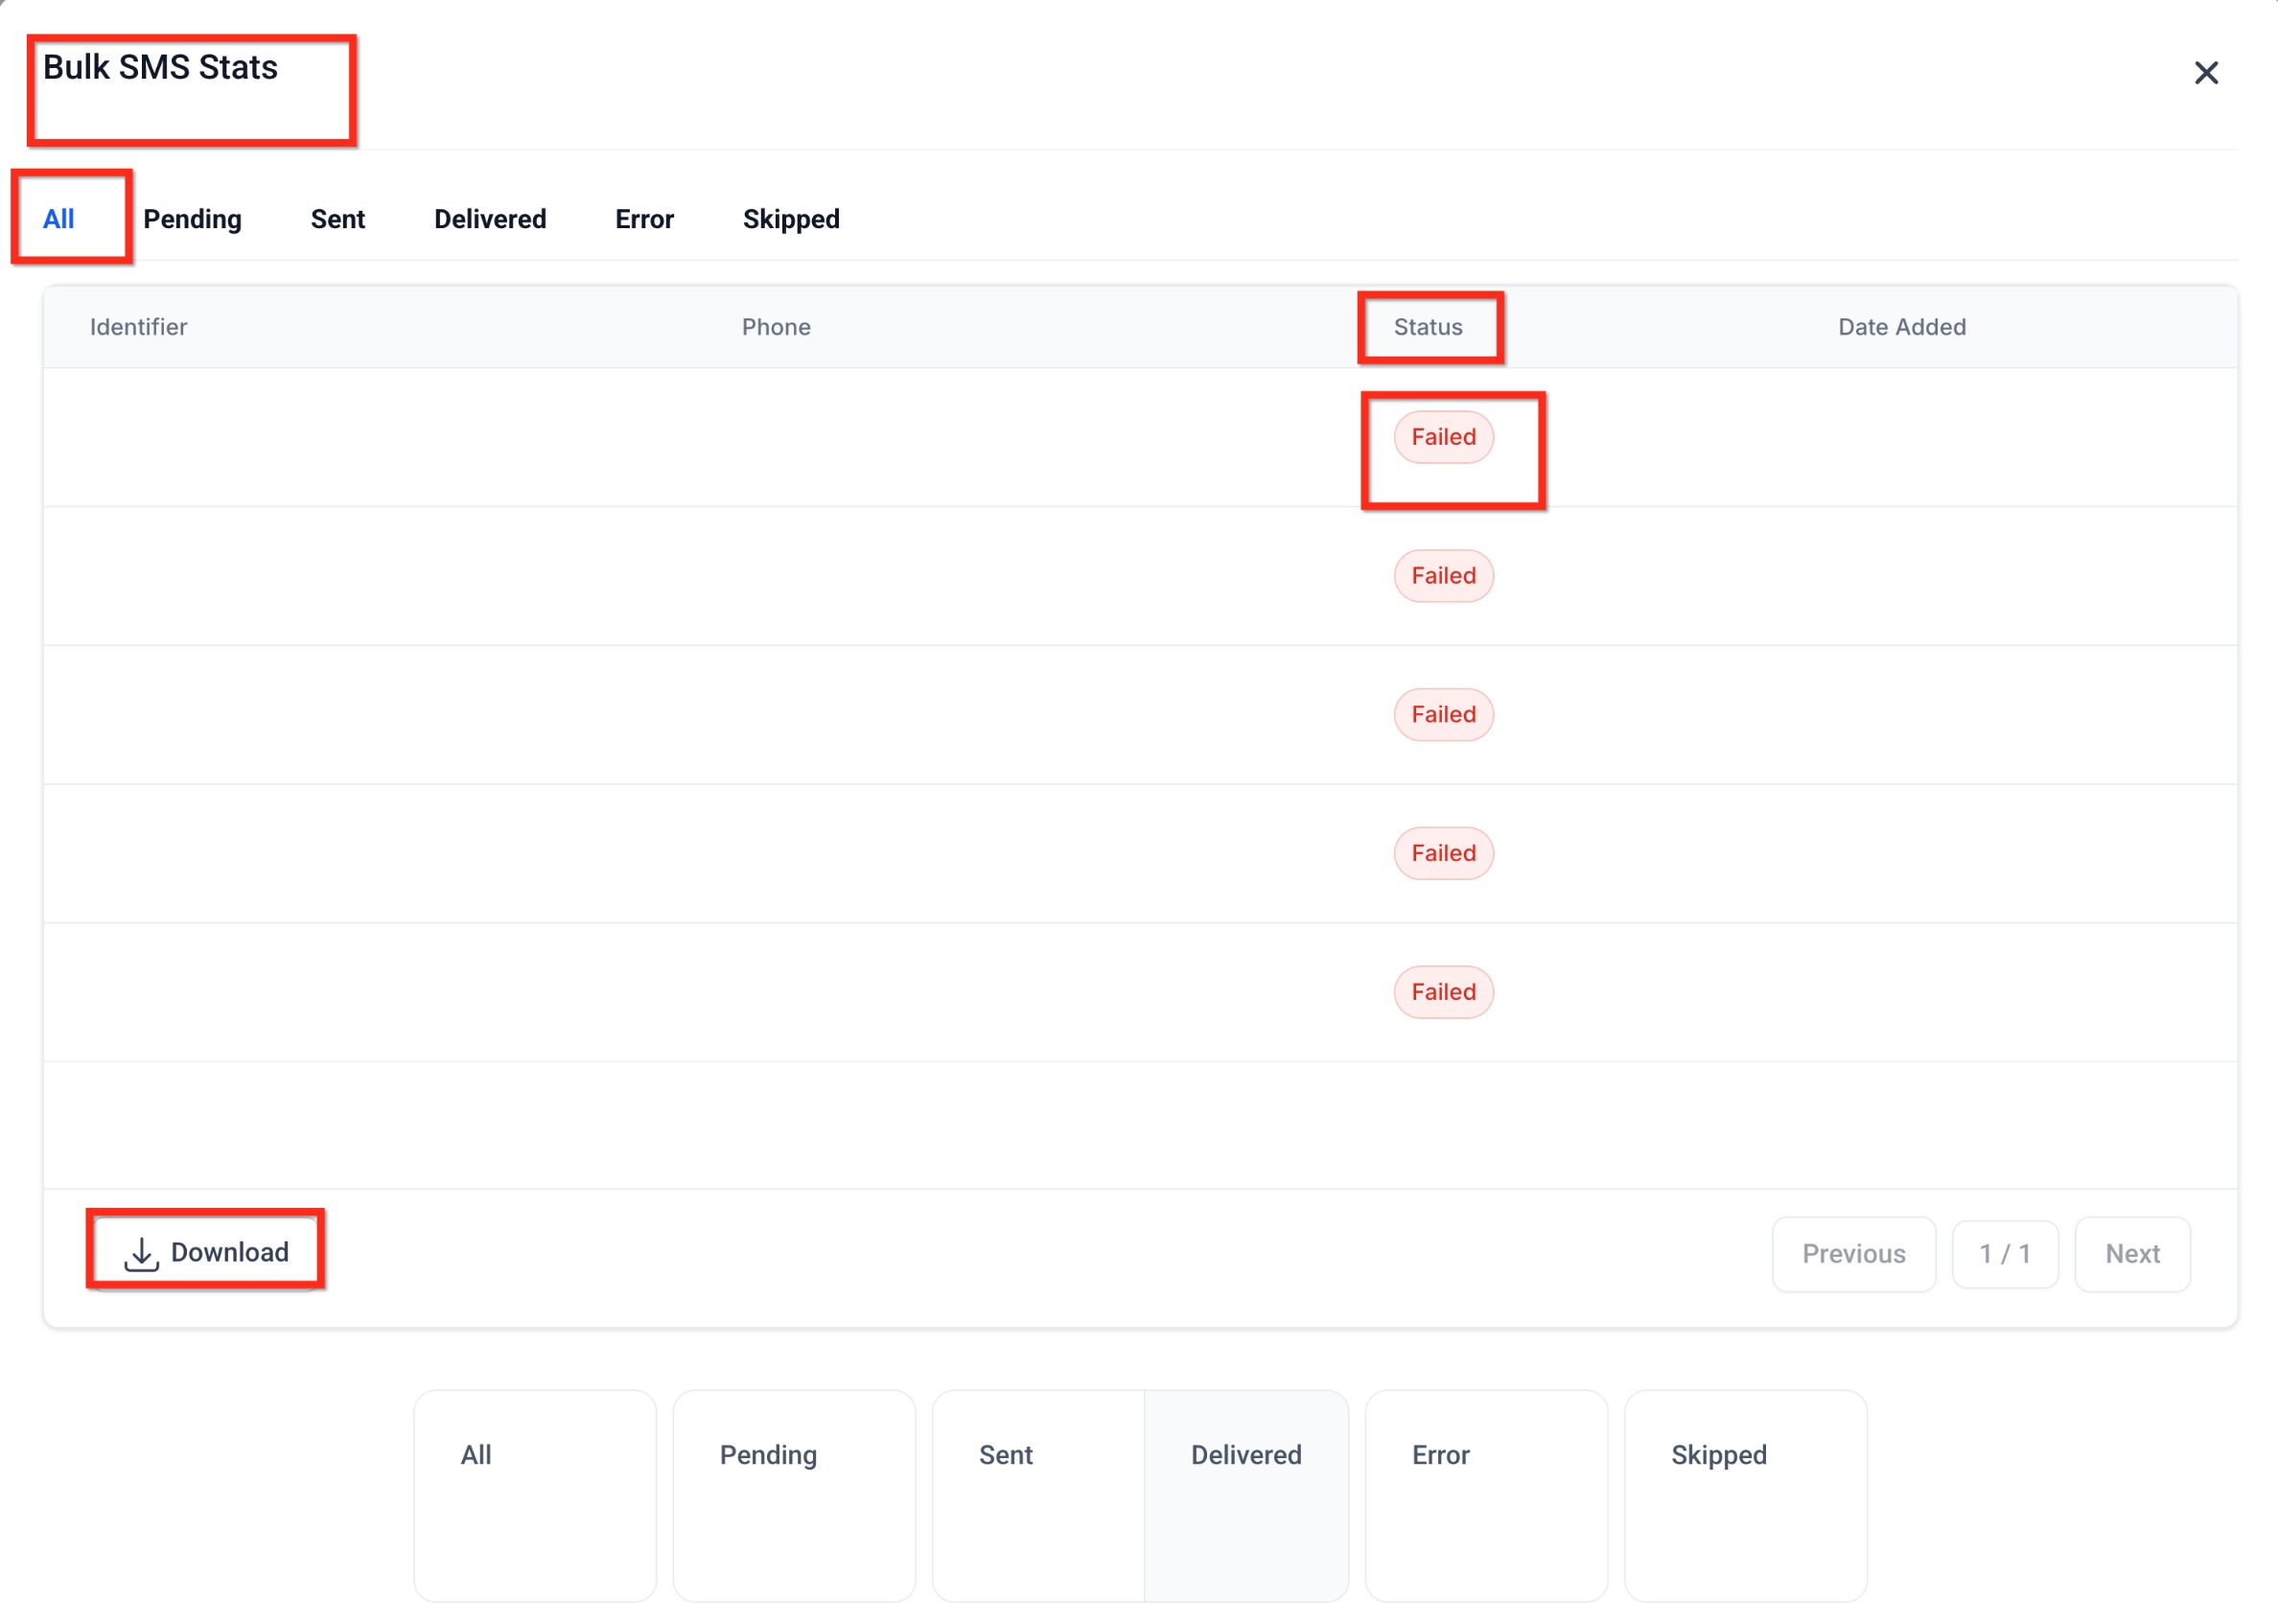This screenshot has height=1624, width=2278.
Task: Select the Skipped tab
Action: pos(790,219)
